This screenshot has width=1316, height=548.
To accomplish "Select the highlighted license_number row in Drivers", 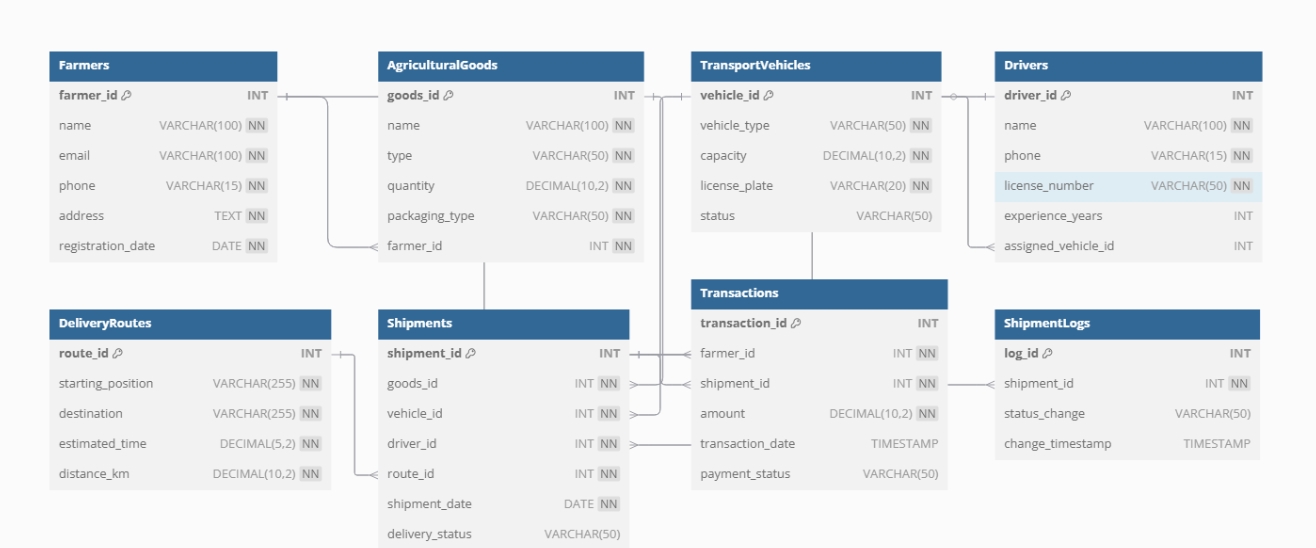I will (x=1127, y=186).
